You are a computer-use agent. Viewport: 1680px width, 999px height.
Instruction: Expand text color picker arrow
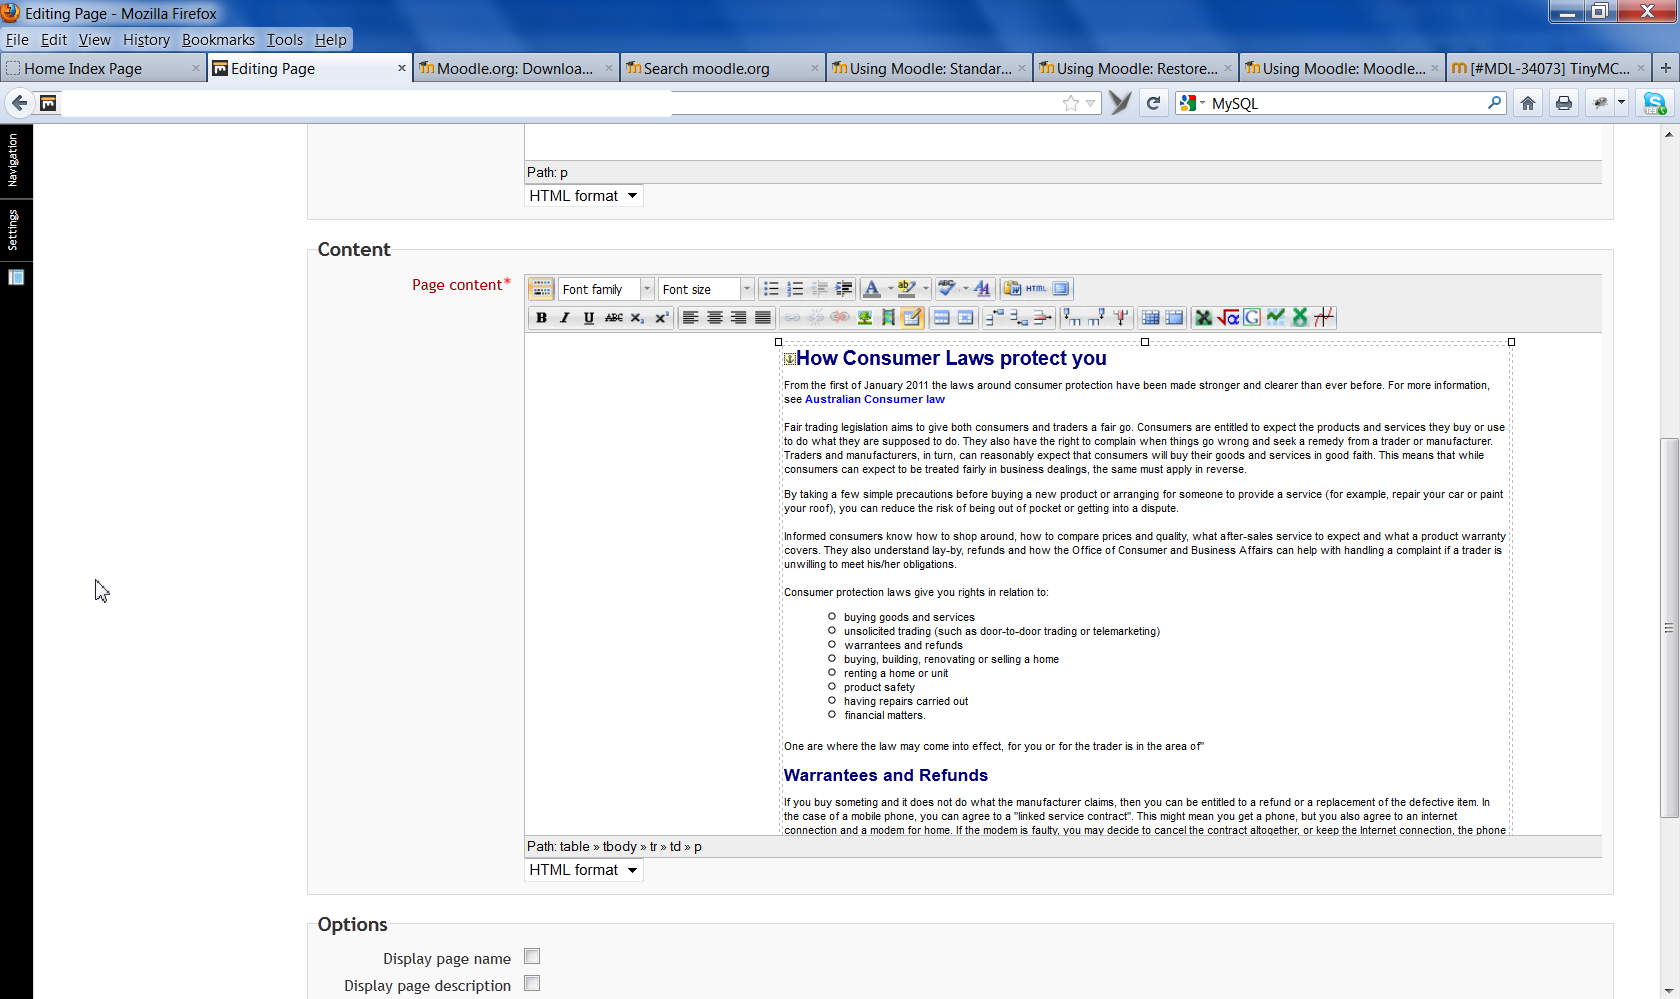click(890, 289)
